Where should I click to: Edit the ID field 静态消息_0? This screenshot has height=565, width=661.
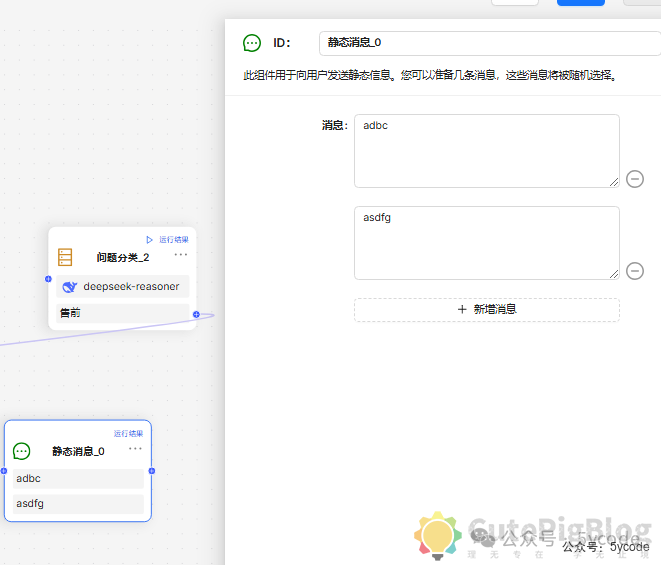(x=490, y=43)
